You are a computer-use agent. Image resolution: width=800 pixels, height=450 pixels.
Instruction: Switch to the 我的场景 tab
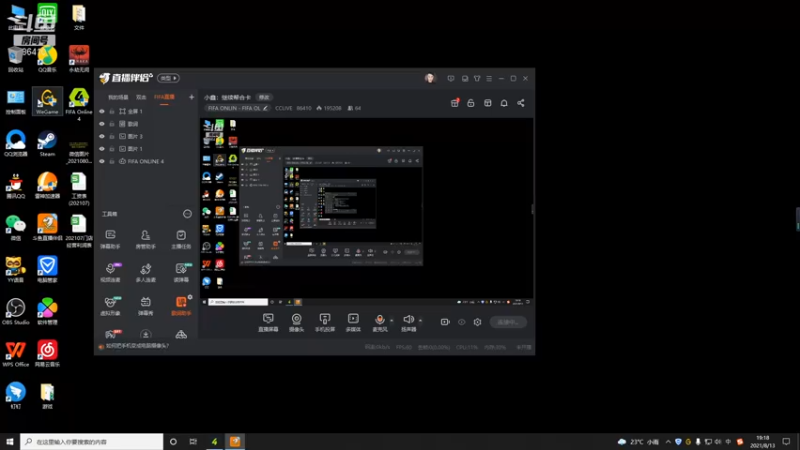pos(118,97)
